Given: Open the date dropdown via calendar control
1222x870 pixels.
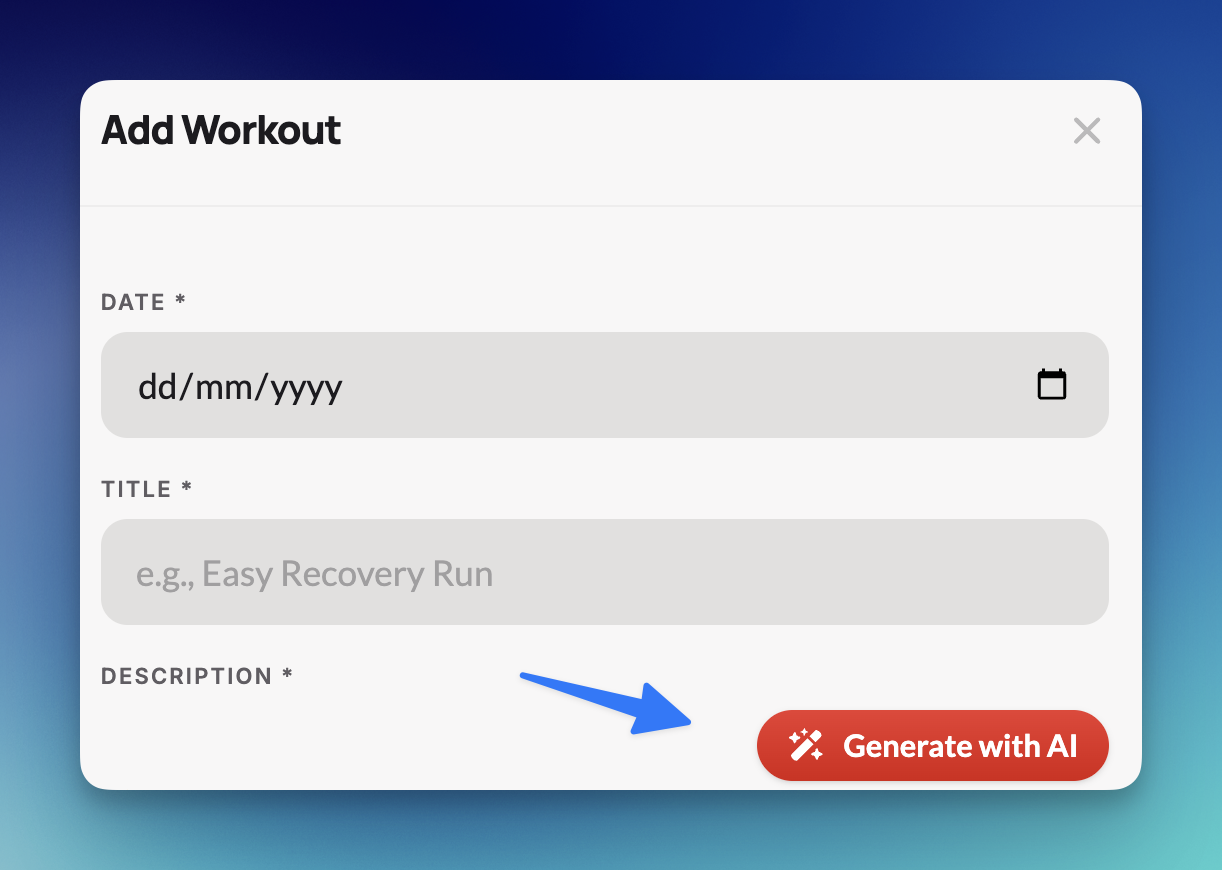Looking at the screenshot, I should (x=1051, y=384).
